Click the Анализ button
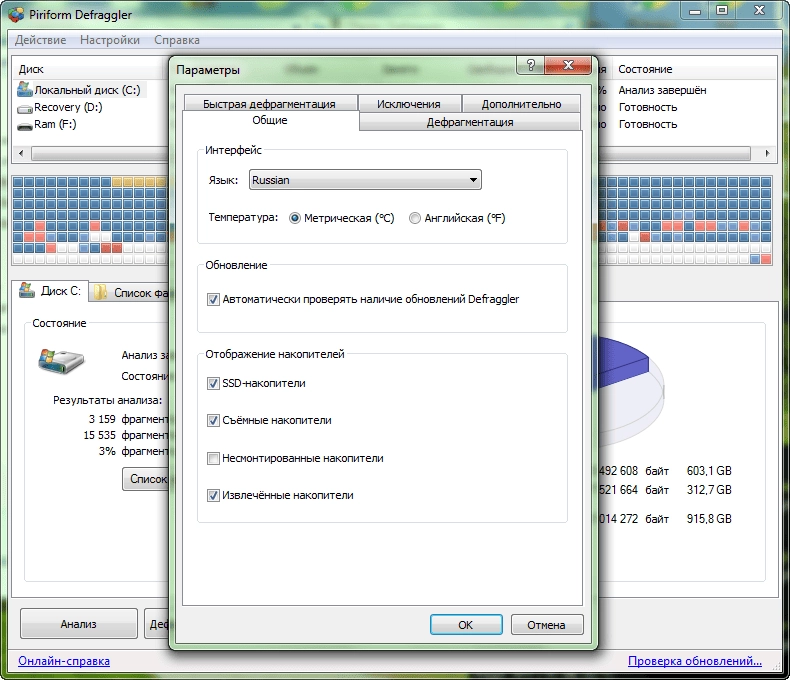 point(79,624)
